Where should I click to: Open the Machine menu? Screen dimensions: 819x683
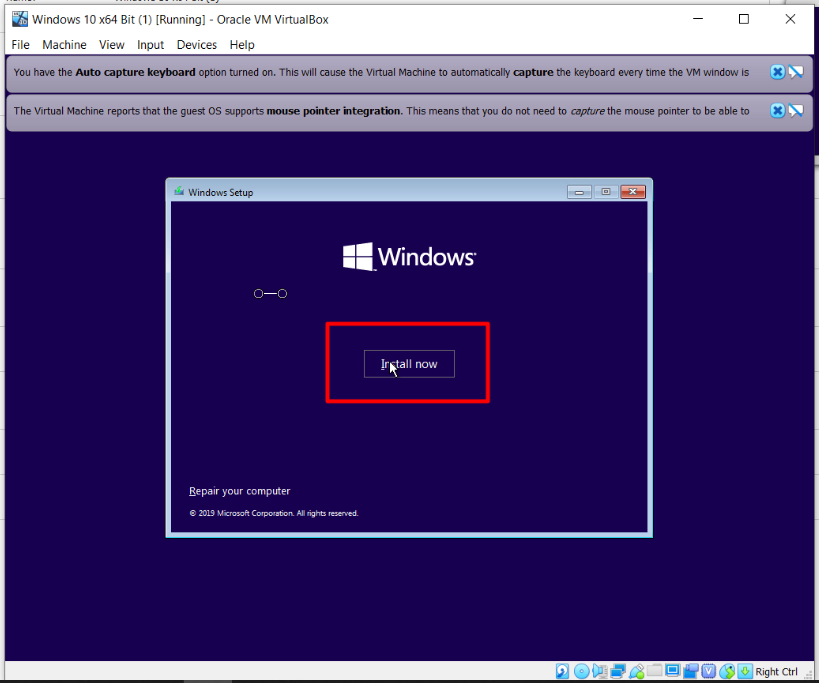point(64,45)
